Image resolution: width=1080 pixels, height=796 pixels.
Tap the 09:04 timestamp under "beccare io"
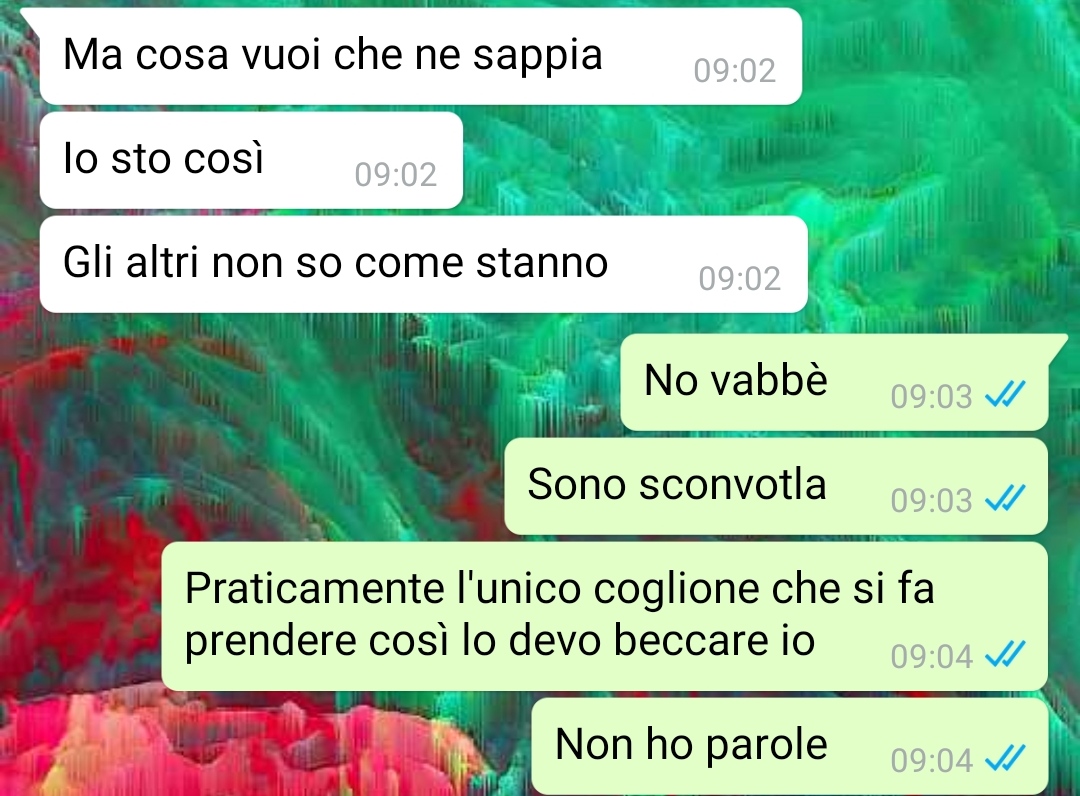pos(931,656)
